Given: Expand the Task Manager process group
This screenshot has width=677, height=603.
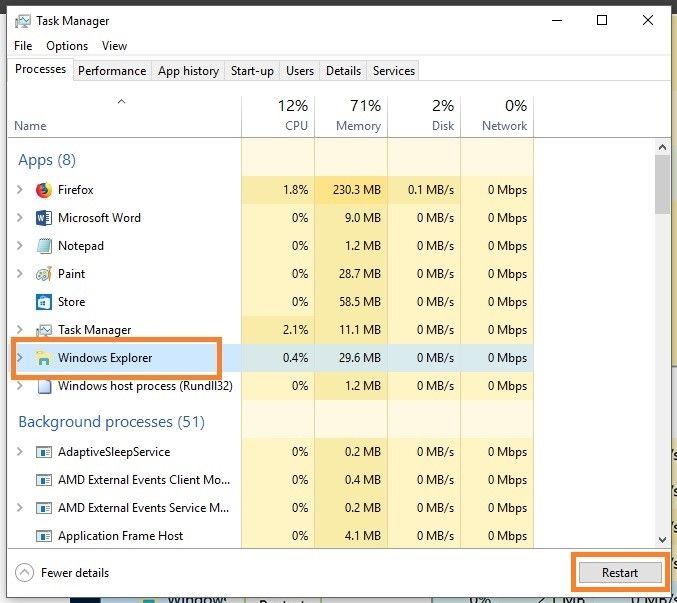Looking at the screenshot, I should [19, 330].
